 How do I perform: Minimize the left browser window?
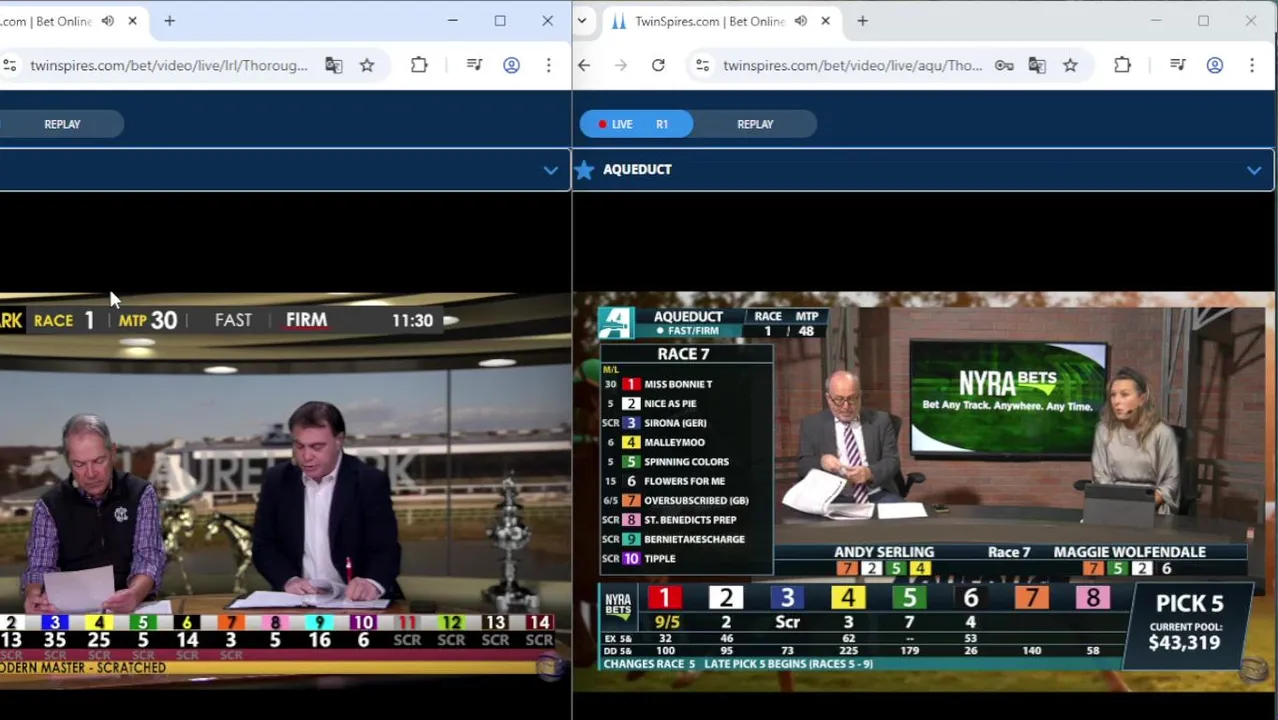coord(452,21)
